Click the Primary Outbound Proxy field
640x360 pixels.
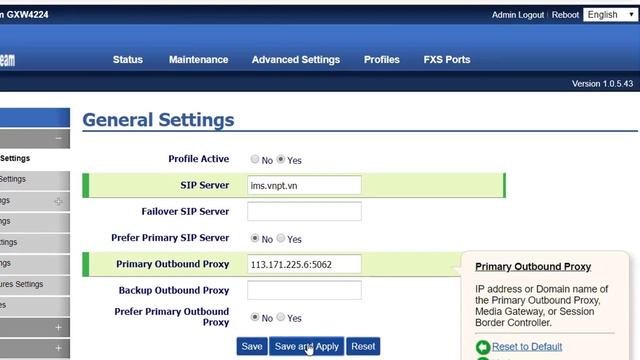304,264
